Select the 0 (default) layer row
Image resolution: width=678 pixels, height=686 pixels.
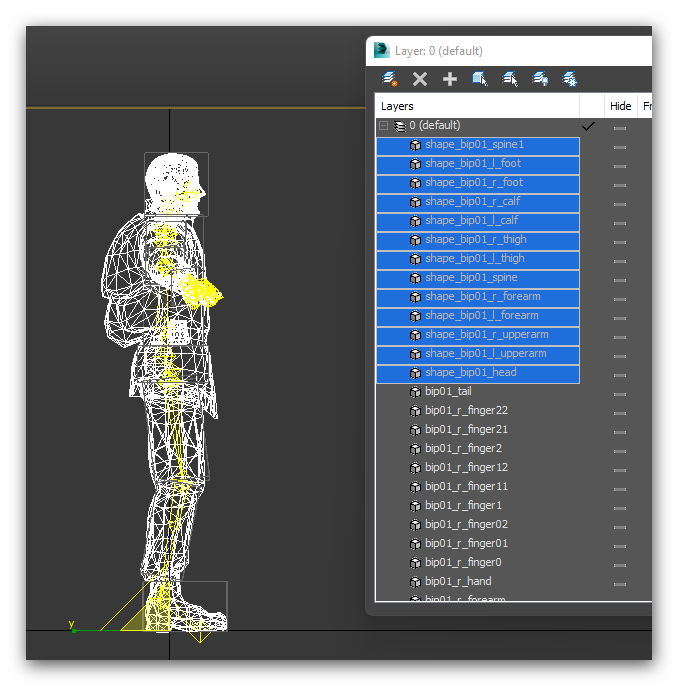pos(440,126)
